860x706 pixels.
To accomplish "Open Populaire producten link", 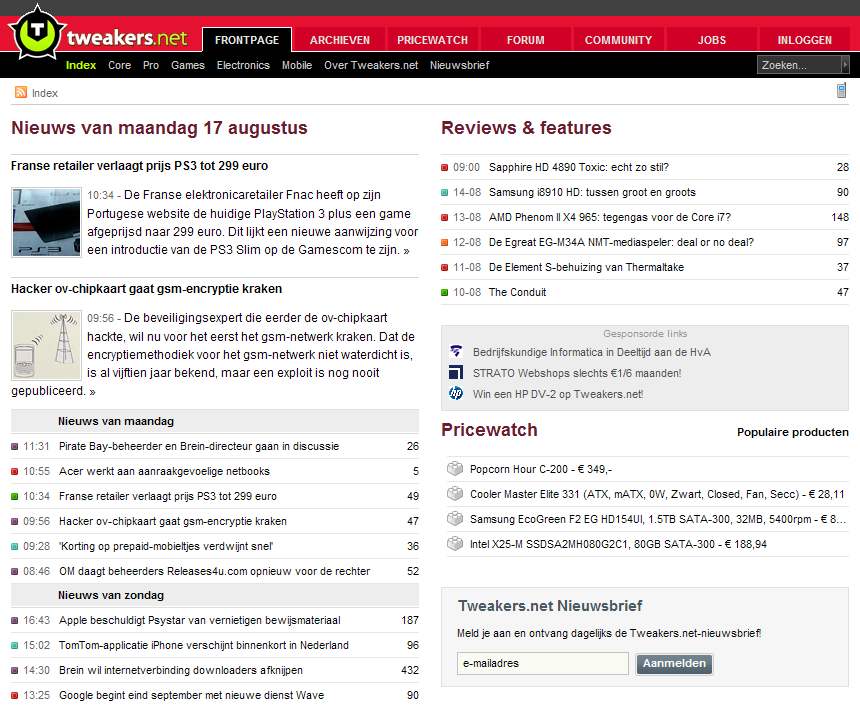I will coord(793,432).
